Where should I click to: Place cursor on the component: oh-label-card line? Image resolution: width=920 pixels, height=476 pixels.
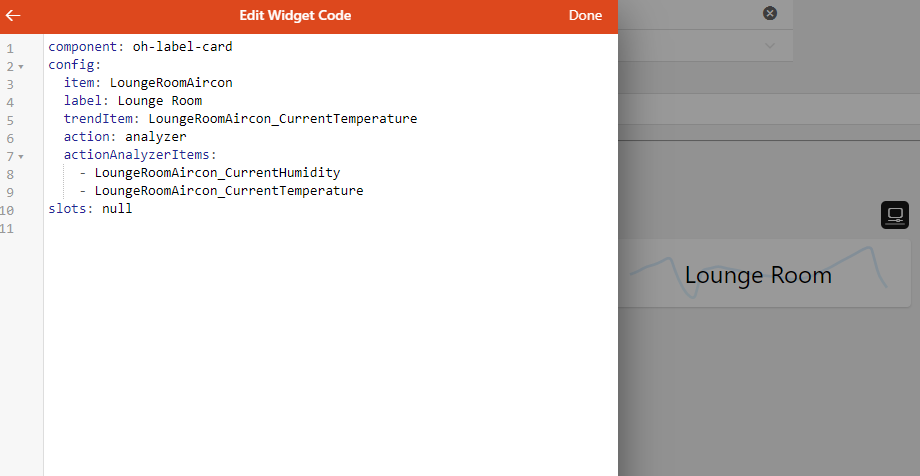(x=140, y=47)
